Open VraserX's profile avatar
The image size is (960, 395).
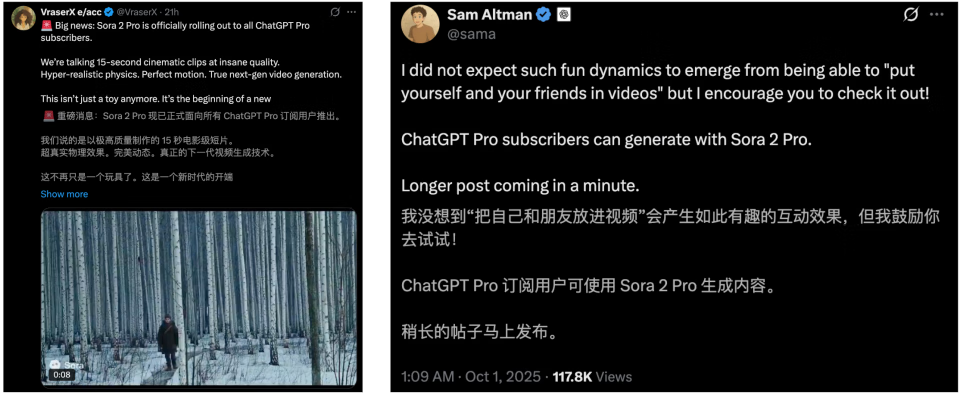click(x=23, y=18)
